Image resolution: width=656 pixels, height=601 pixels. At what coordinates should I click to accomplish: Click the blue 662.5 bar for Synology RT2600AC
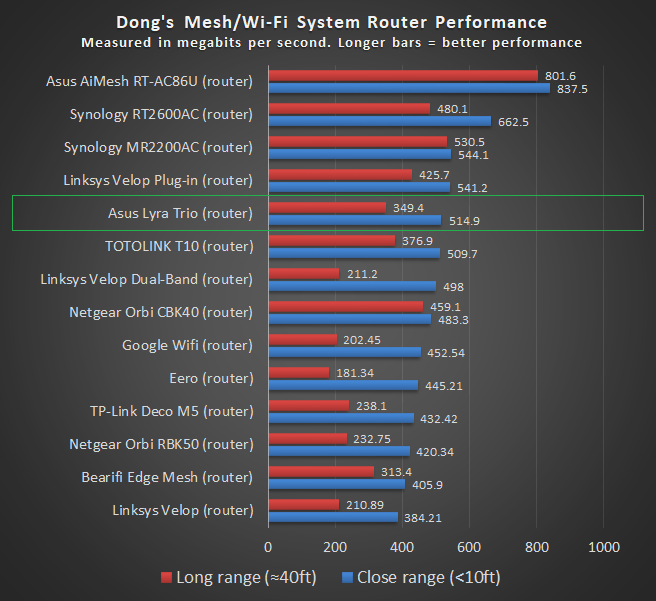point(380,121)
